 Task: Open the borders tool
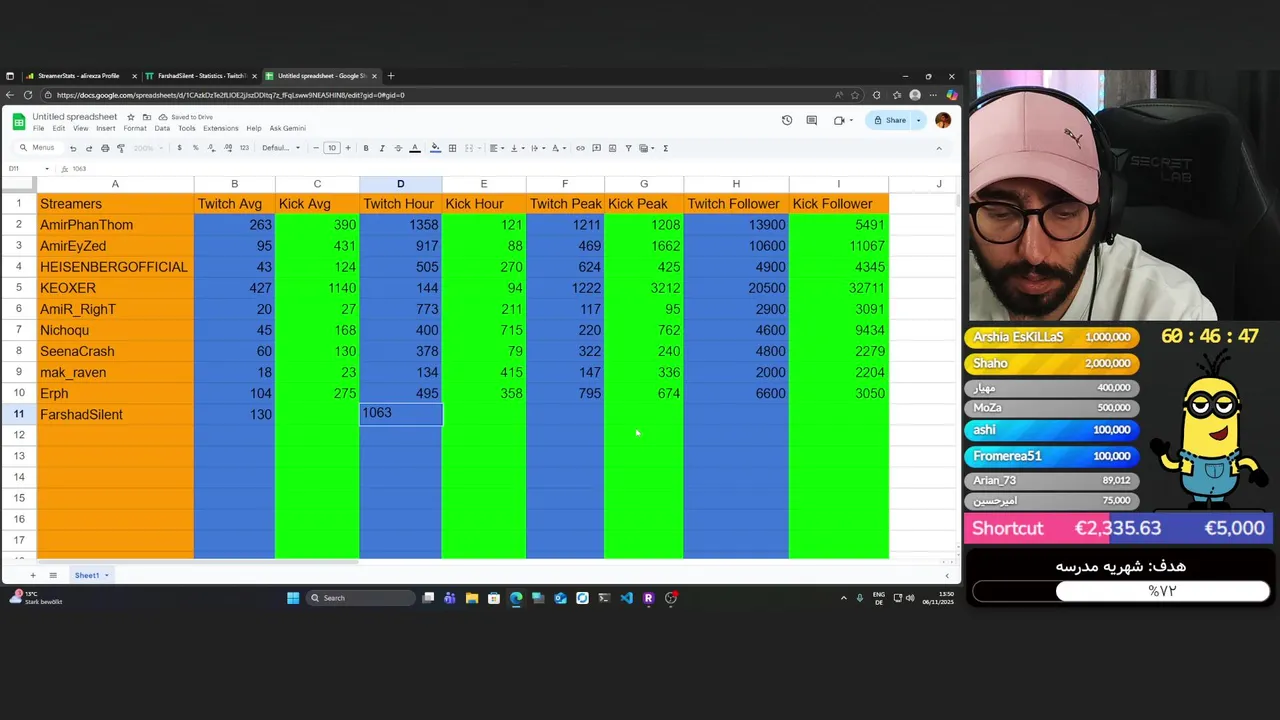point(452,148)
